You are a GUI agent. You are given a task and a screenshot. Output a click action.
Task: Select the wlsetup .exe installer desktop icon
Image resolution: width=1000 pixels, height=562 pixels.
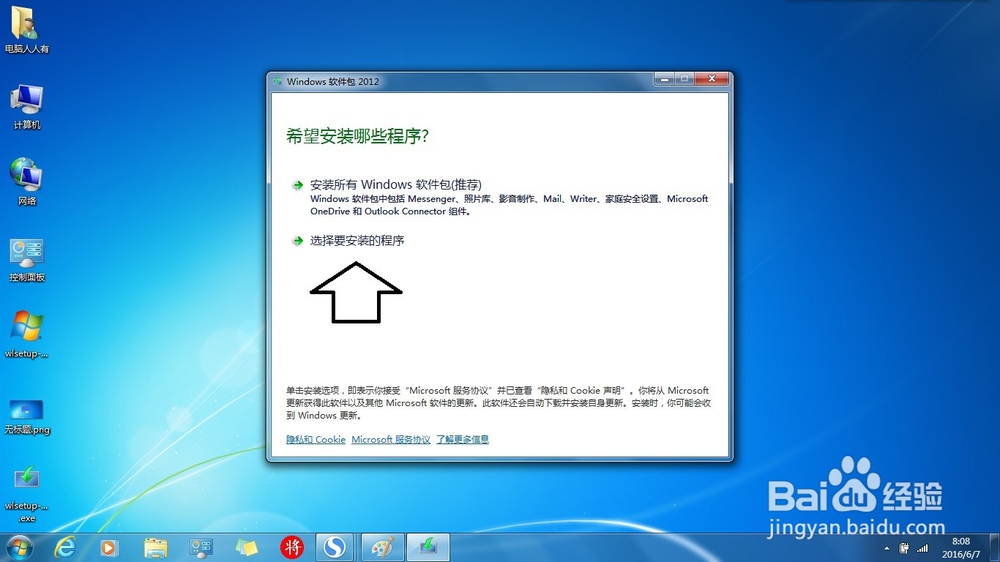coord(26,494)
